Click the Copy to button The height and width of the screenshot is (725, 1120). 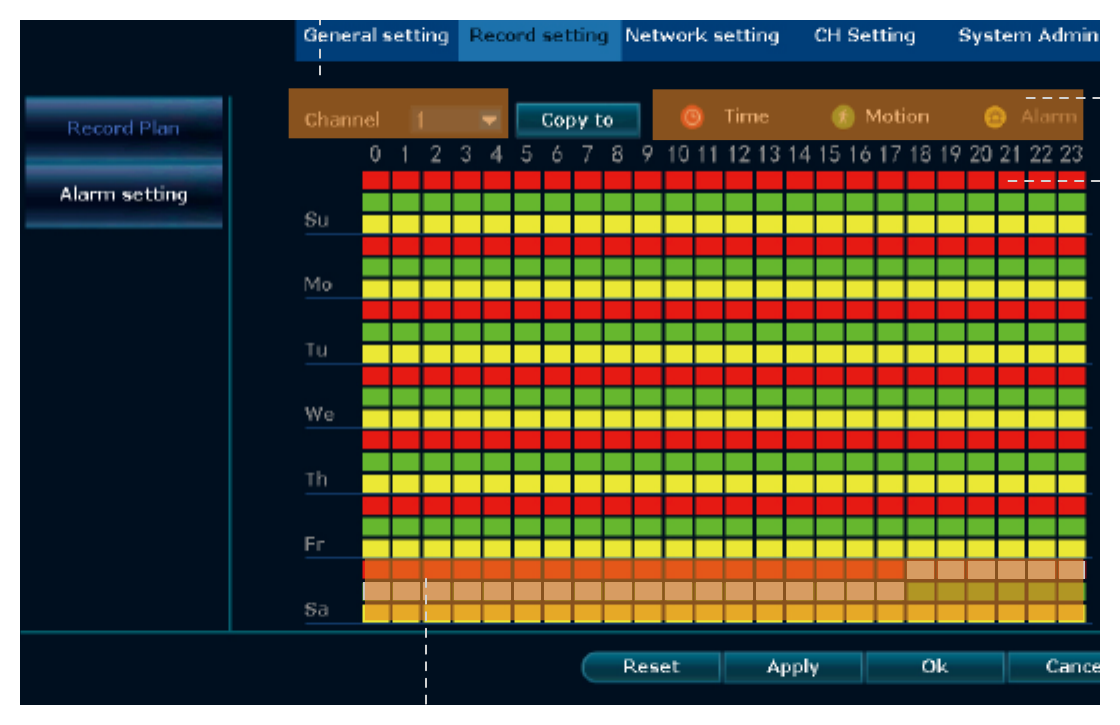(577, 120)
